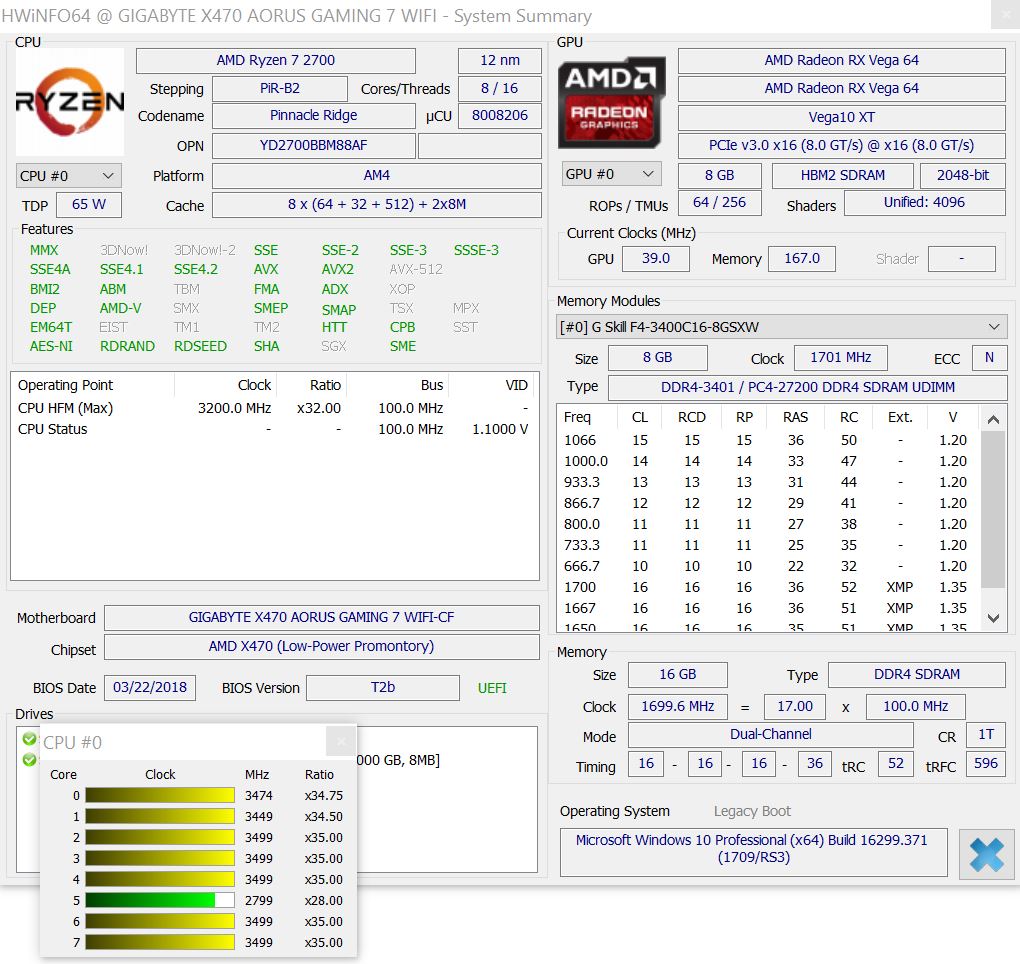
Task: Click the tRFC 596 field
Action: [x=986, y=764]
